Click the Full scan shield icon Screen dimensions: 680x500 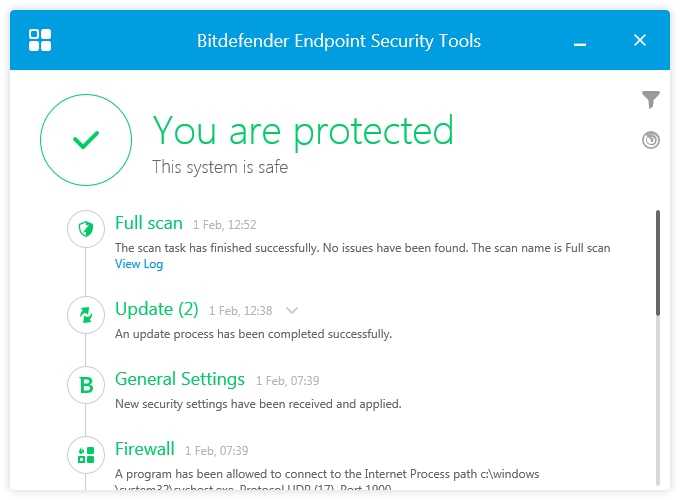(x=86, y=229)
